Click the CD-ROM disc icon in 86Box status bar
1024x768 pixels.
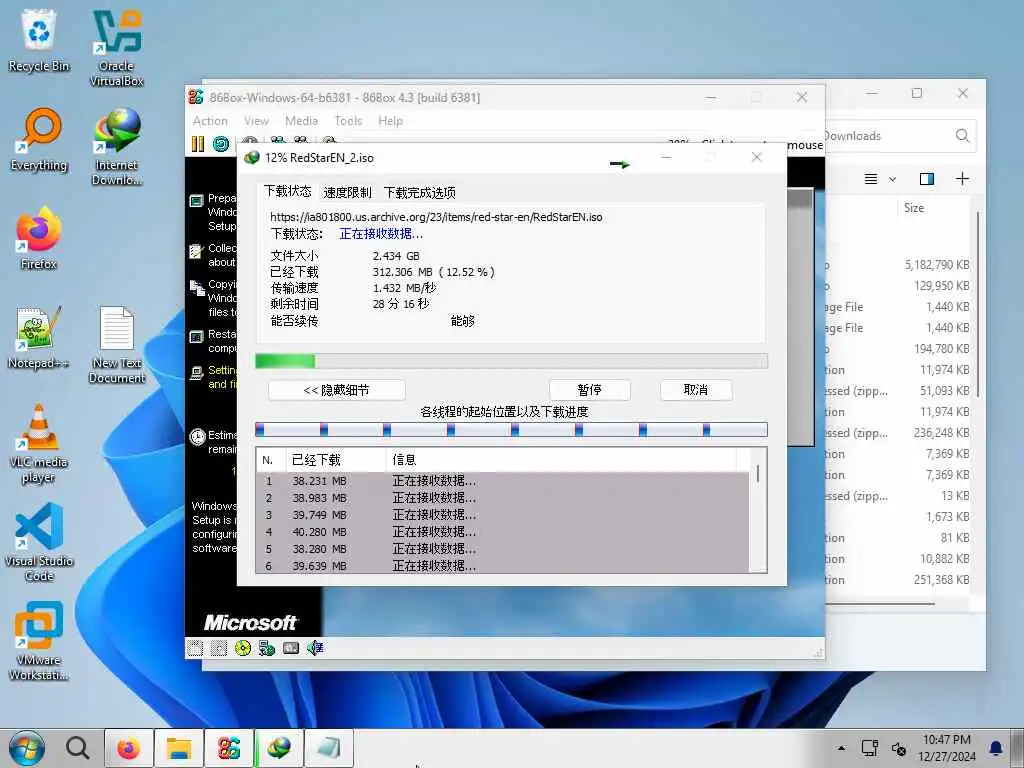point(243,648)
